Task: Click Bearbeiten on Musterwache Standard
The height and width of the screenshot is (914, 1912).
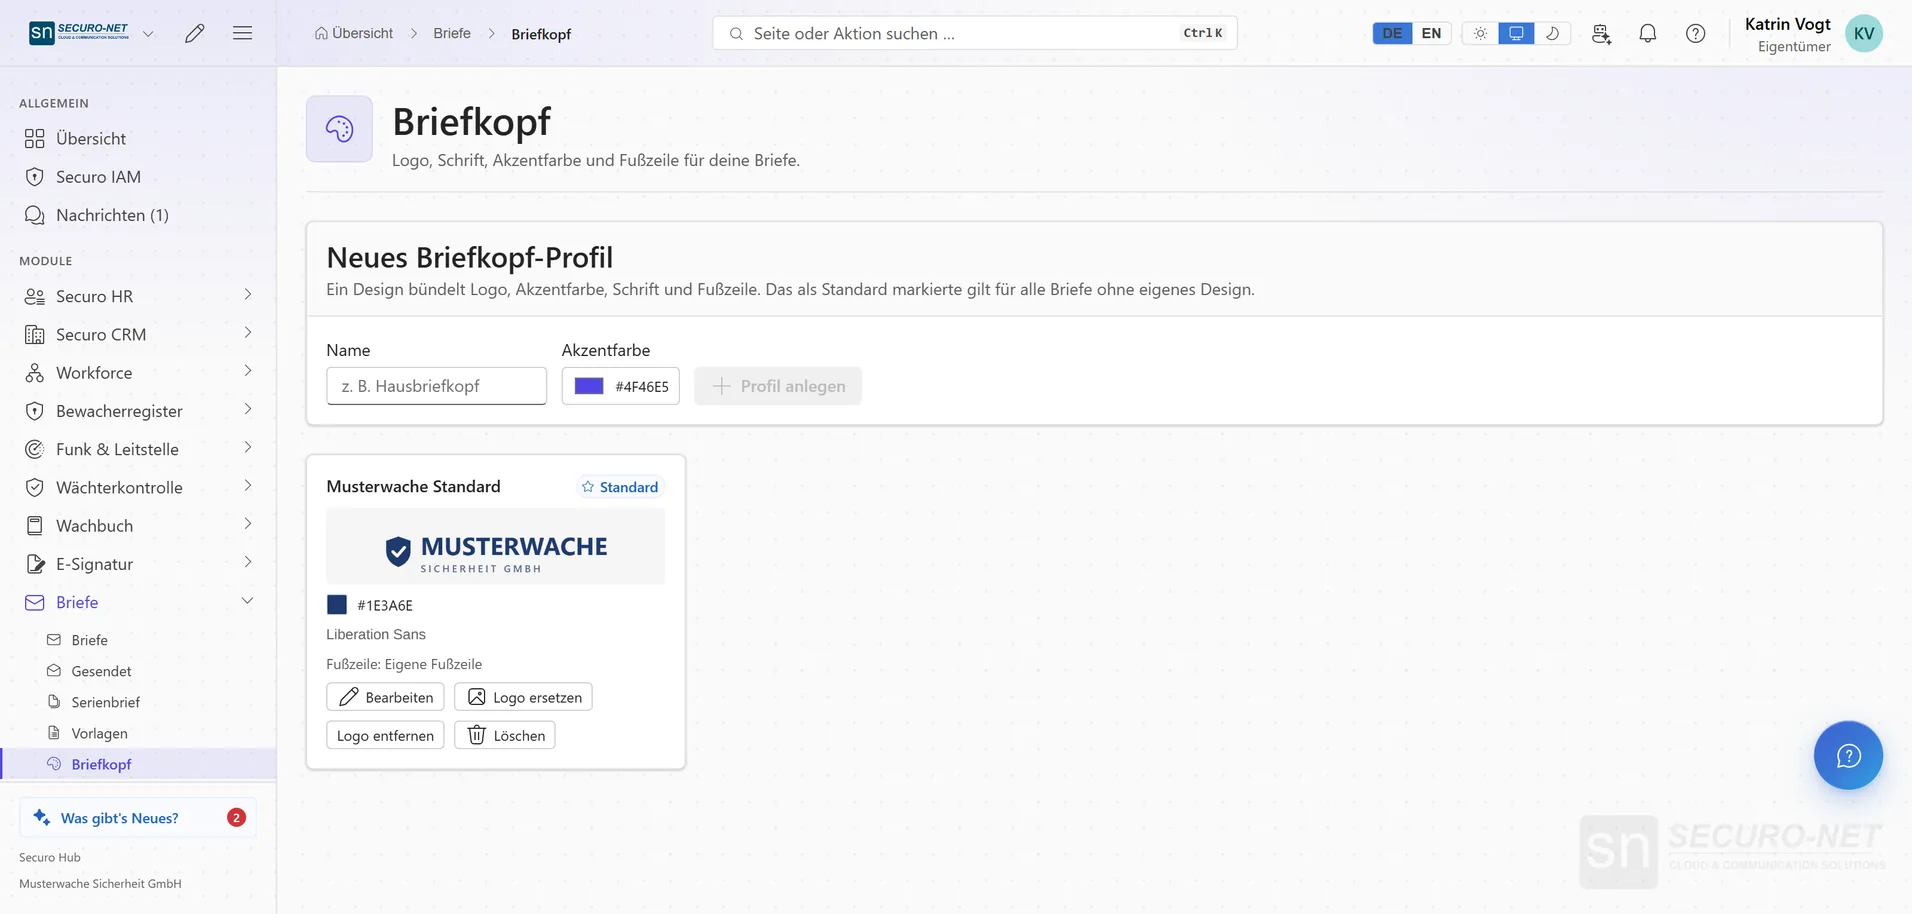Action: coord(385,697)
